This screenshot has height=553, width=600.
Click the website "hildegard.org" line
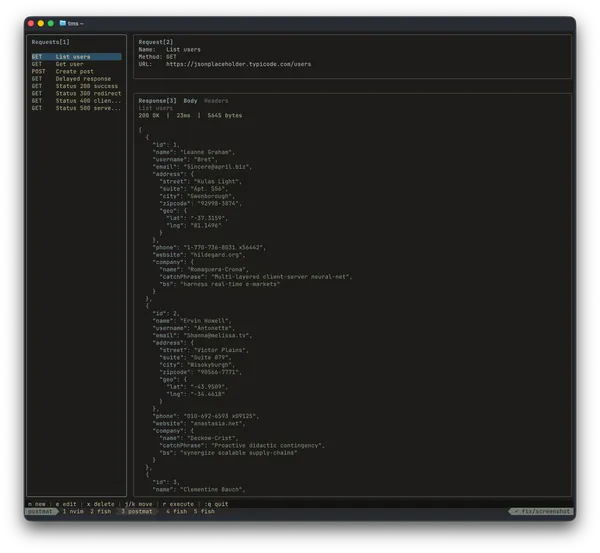click(x=199, y=254)
